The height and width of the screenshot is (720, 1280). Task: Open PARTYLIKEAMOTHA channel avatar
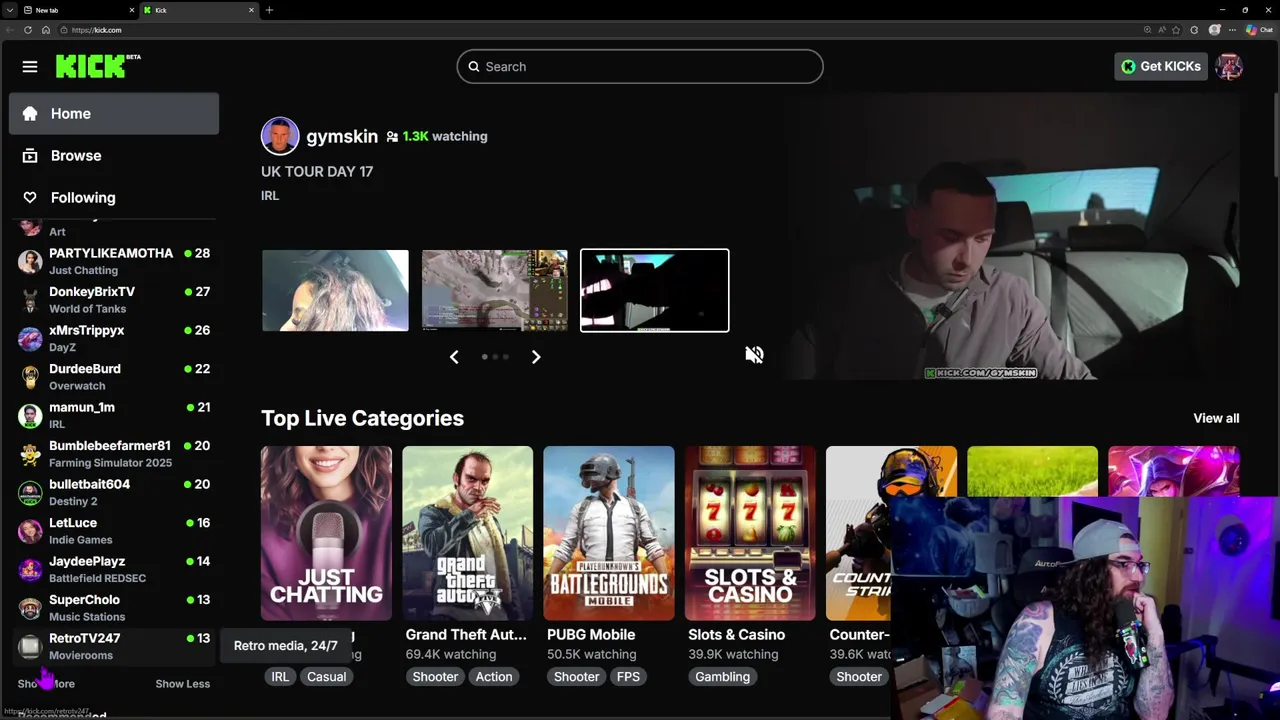[30, 262]
